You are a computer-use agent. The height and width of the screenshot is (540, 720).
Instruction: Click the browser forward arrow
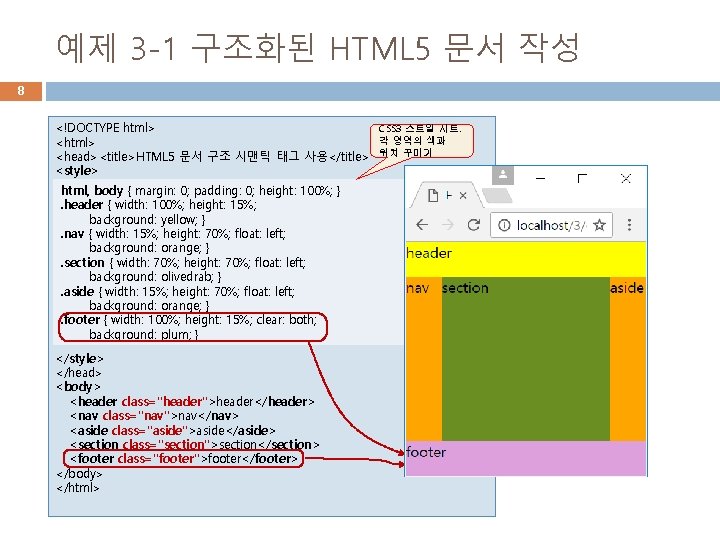(x=448, y=225)
